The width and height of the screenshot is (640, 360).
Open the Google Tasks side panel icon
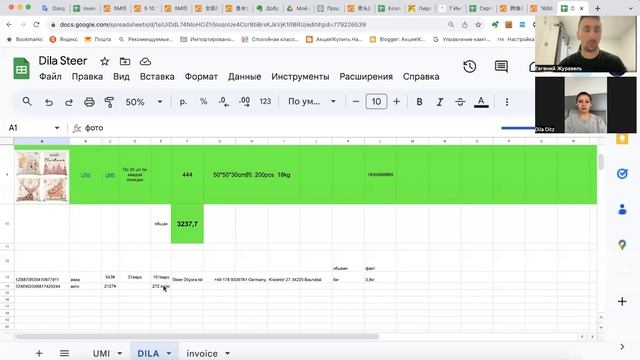tap(622, 174)
